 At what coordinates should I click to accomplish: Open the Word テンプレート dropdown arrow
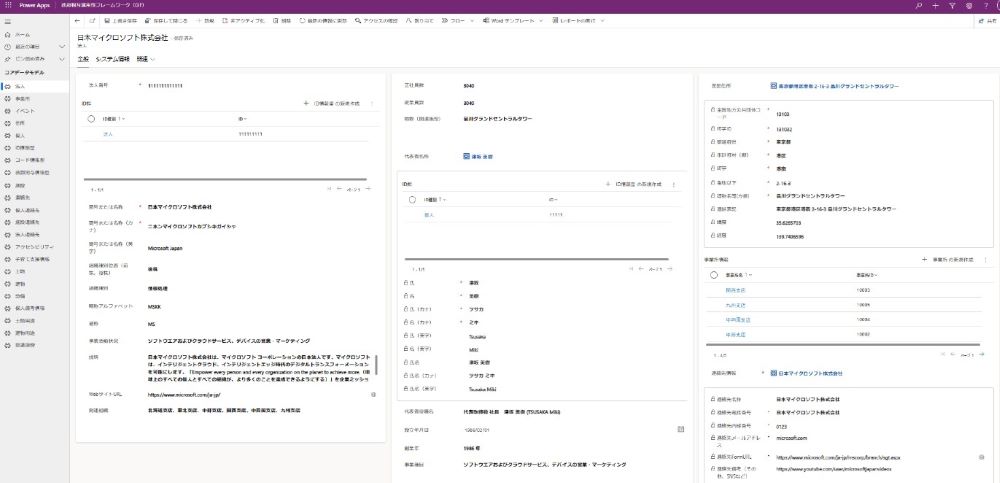(540, 21)
